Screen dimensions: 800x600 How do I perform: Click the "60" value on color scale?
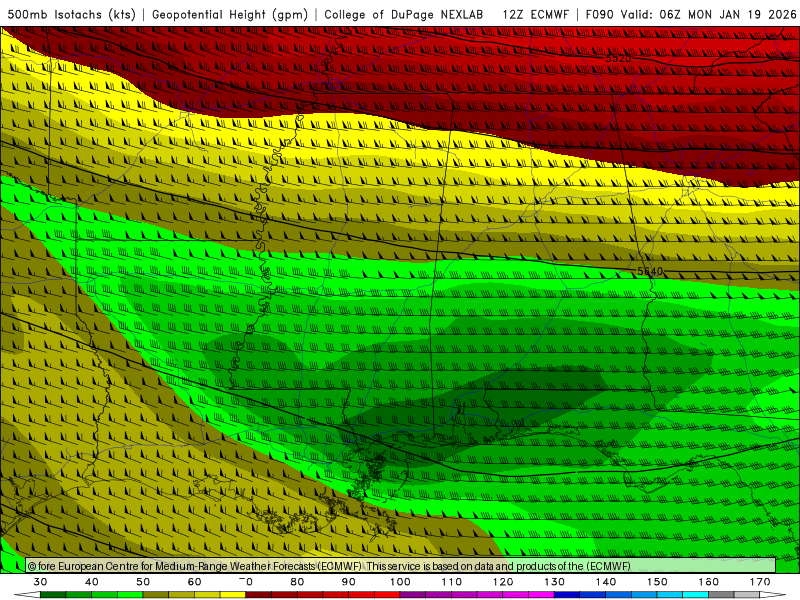(x=194, y=582)
